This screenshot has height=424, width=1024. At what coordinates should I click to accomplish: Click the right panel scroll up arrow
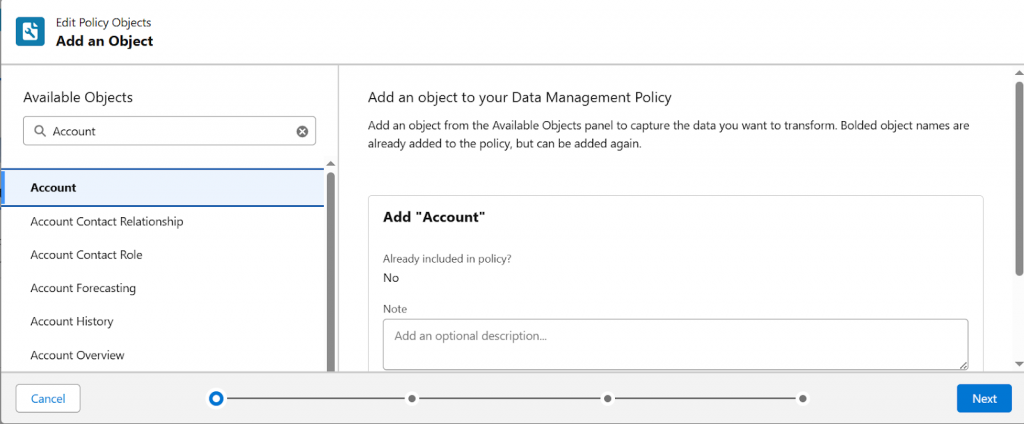click(x=1018, y=73)
